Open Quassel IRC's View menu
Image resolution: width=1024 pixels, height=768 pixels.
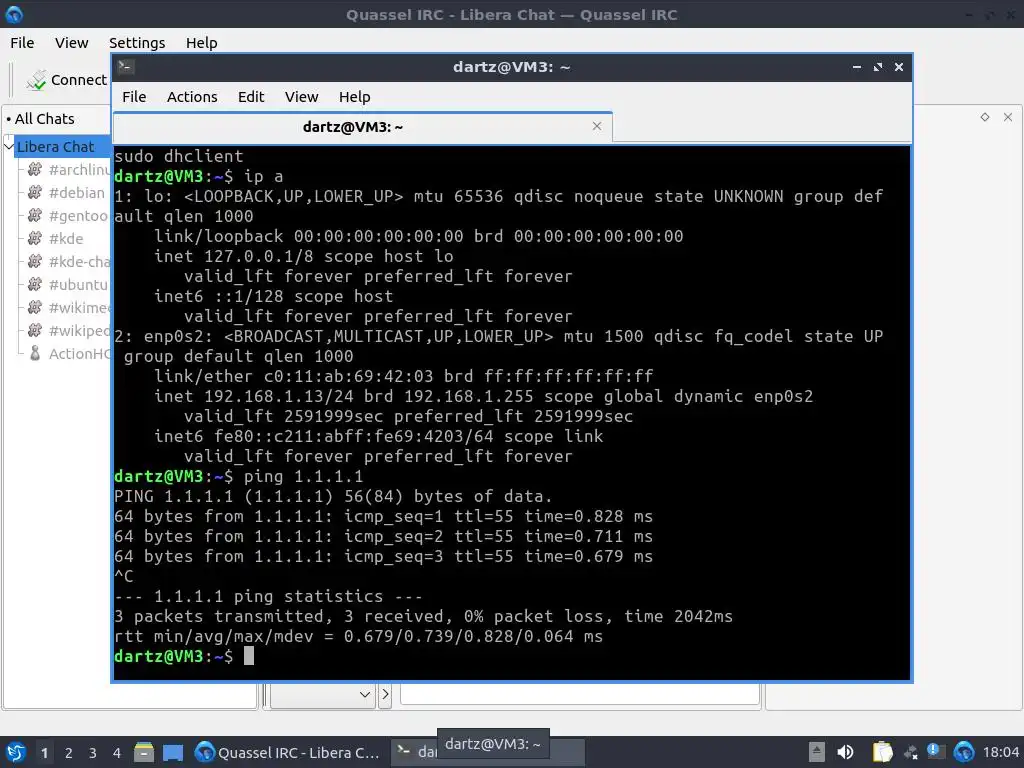point(71,42)
